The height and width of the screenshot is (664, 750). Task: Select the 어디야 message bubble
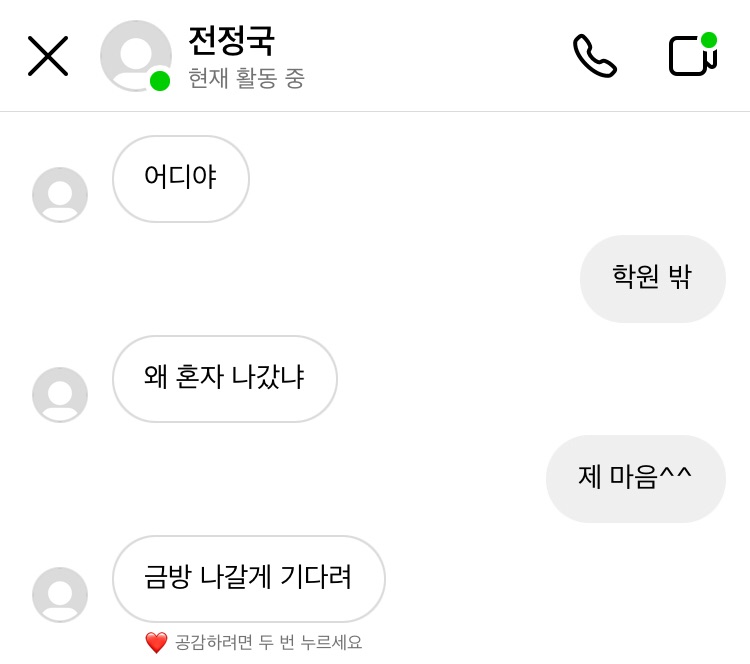pos(181,179)
